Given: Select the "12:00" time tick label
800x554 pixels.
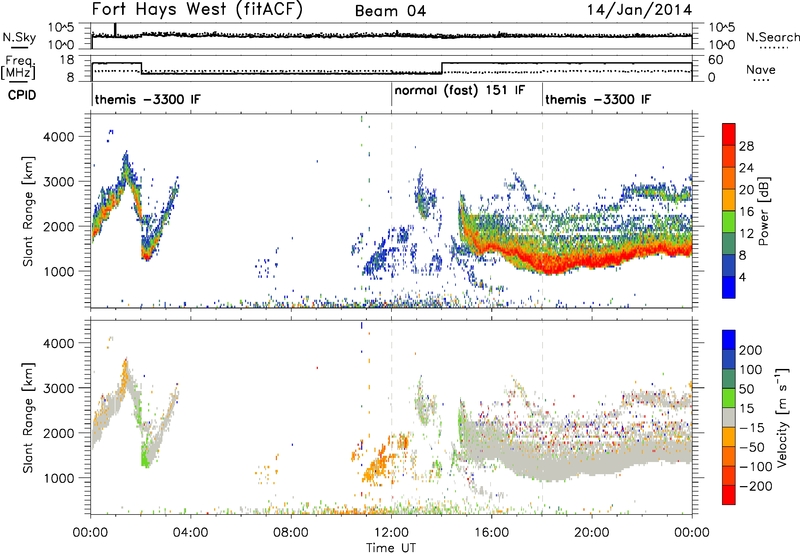Looking at the screenshot, I should point(391,533).
